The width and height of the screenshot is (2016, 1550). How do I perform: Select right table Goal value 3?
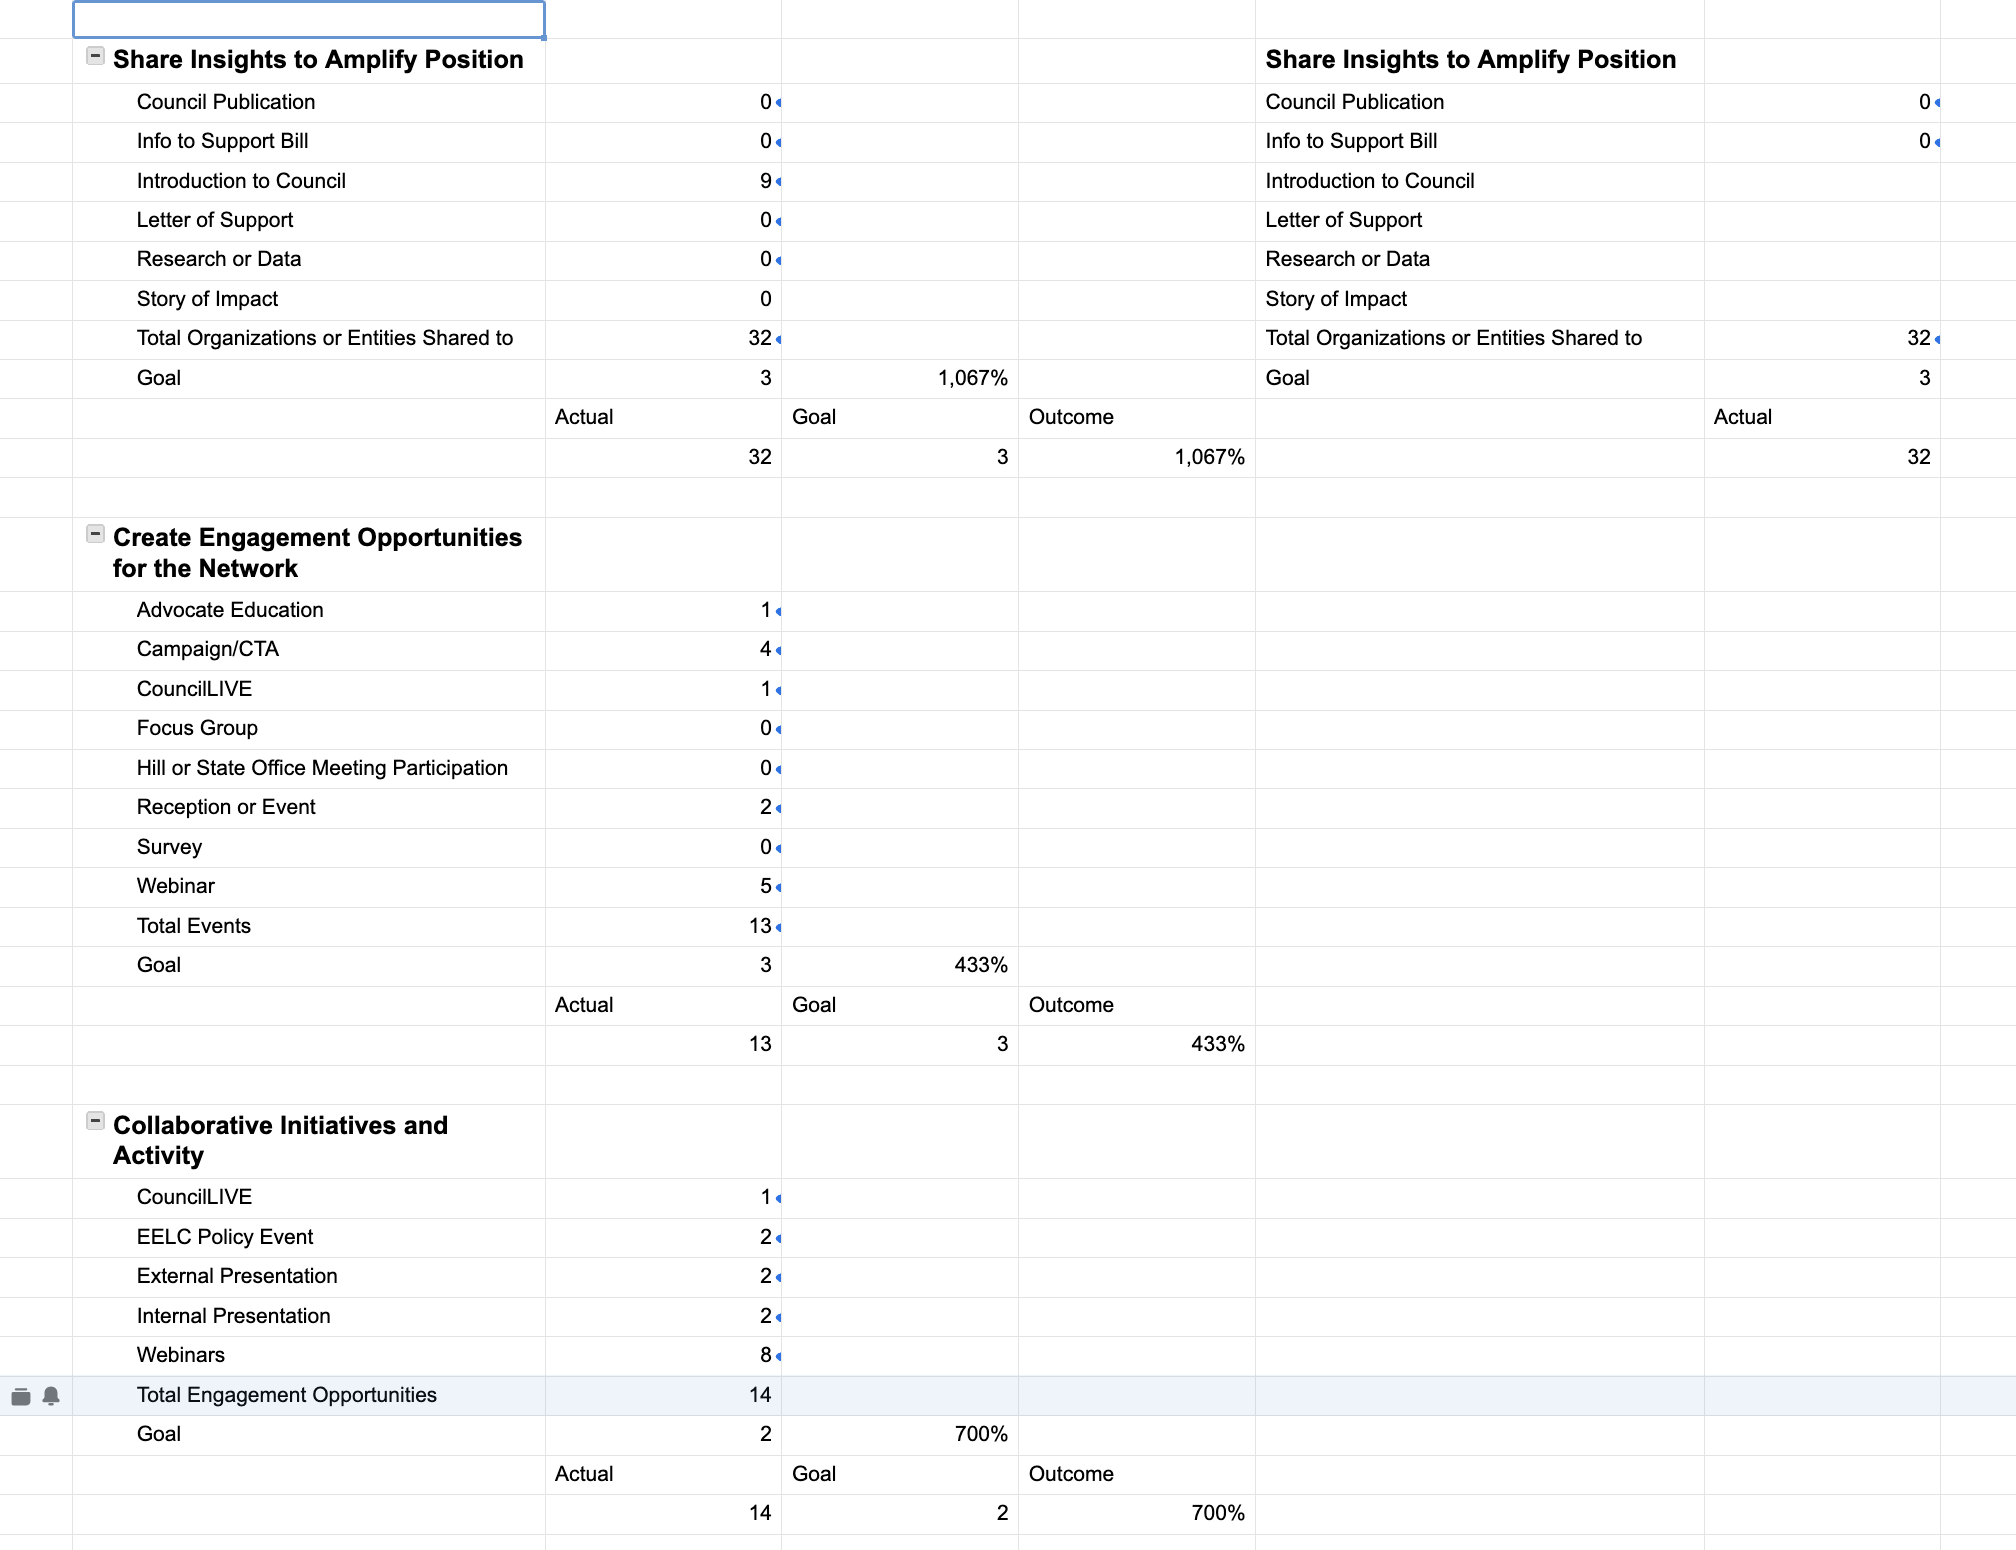(1924, 378)
